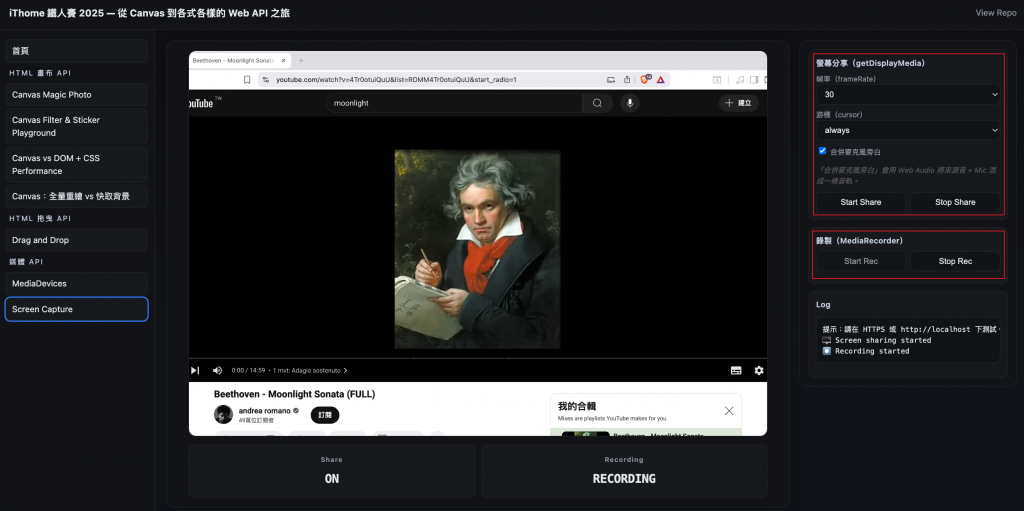Click the Stop Share button
This screenshot has height=511, width=1024.
point(955,202)
